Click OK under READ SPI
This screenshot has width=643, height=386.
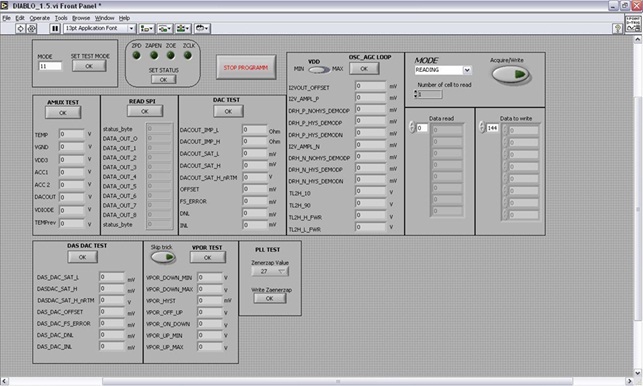click(x=145, y=112)
